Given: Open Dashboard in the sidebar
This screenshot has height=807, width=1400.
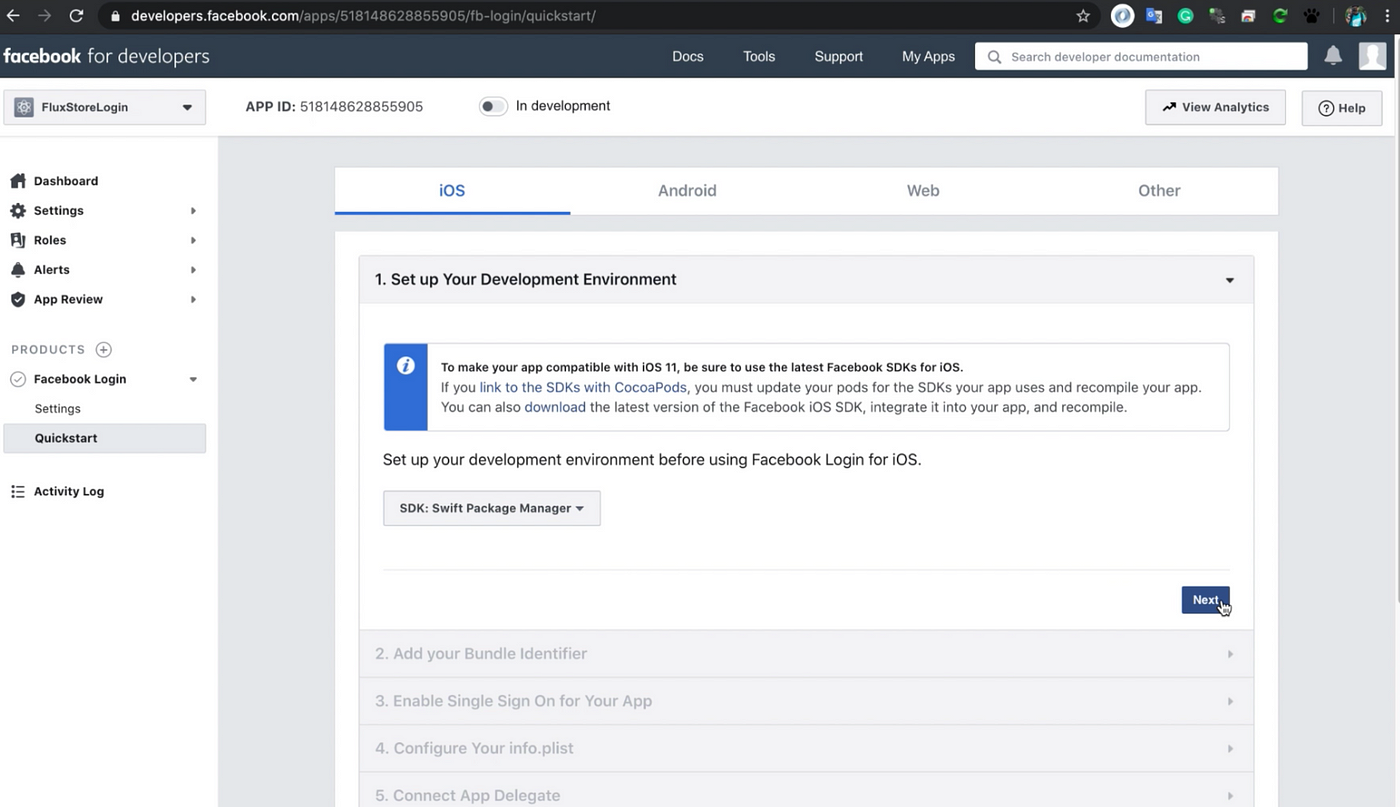Looking at the screenshot, I should [x=66, y=181].
